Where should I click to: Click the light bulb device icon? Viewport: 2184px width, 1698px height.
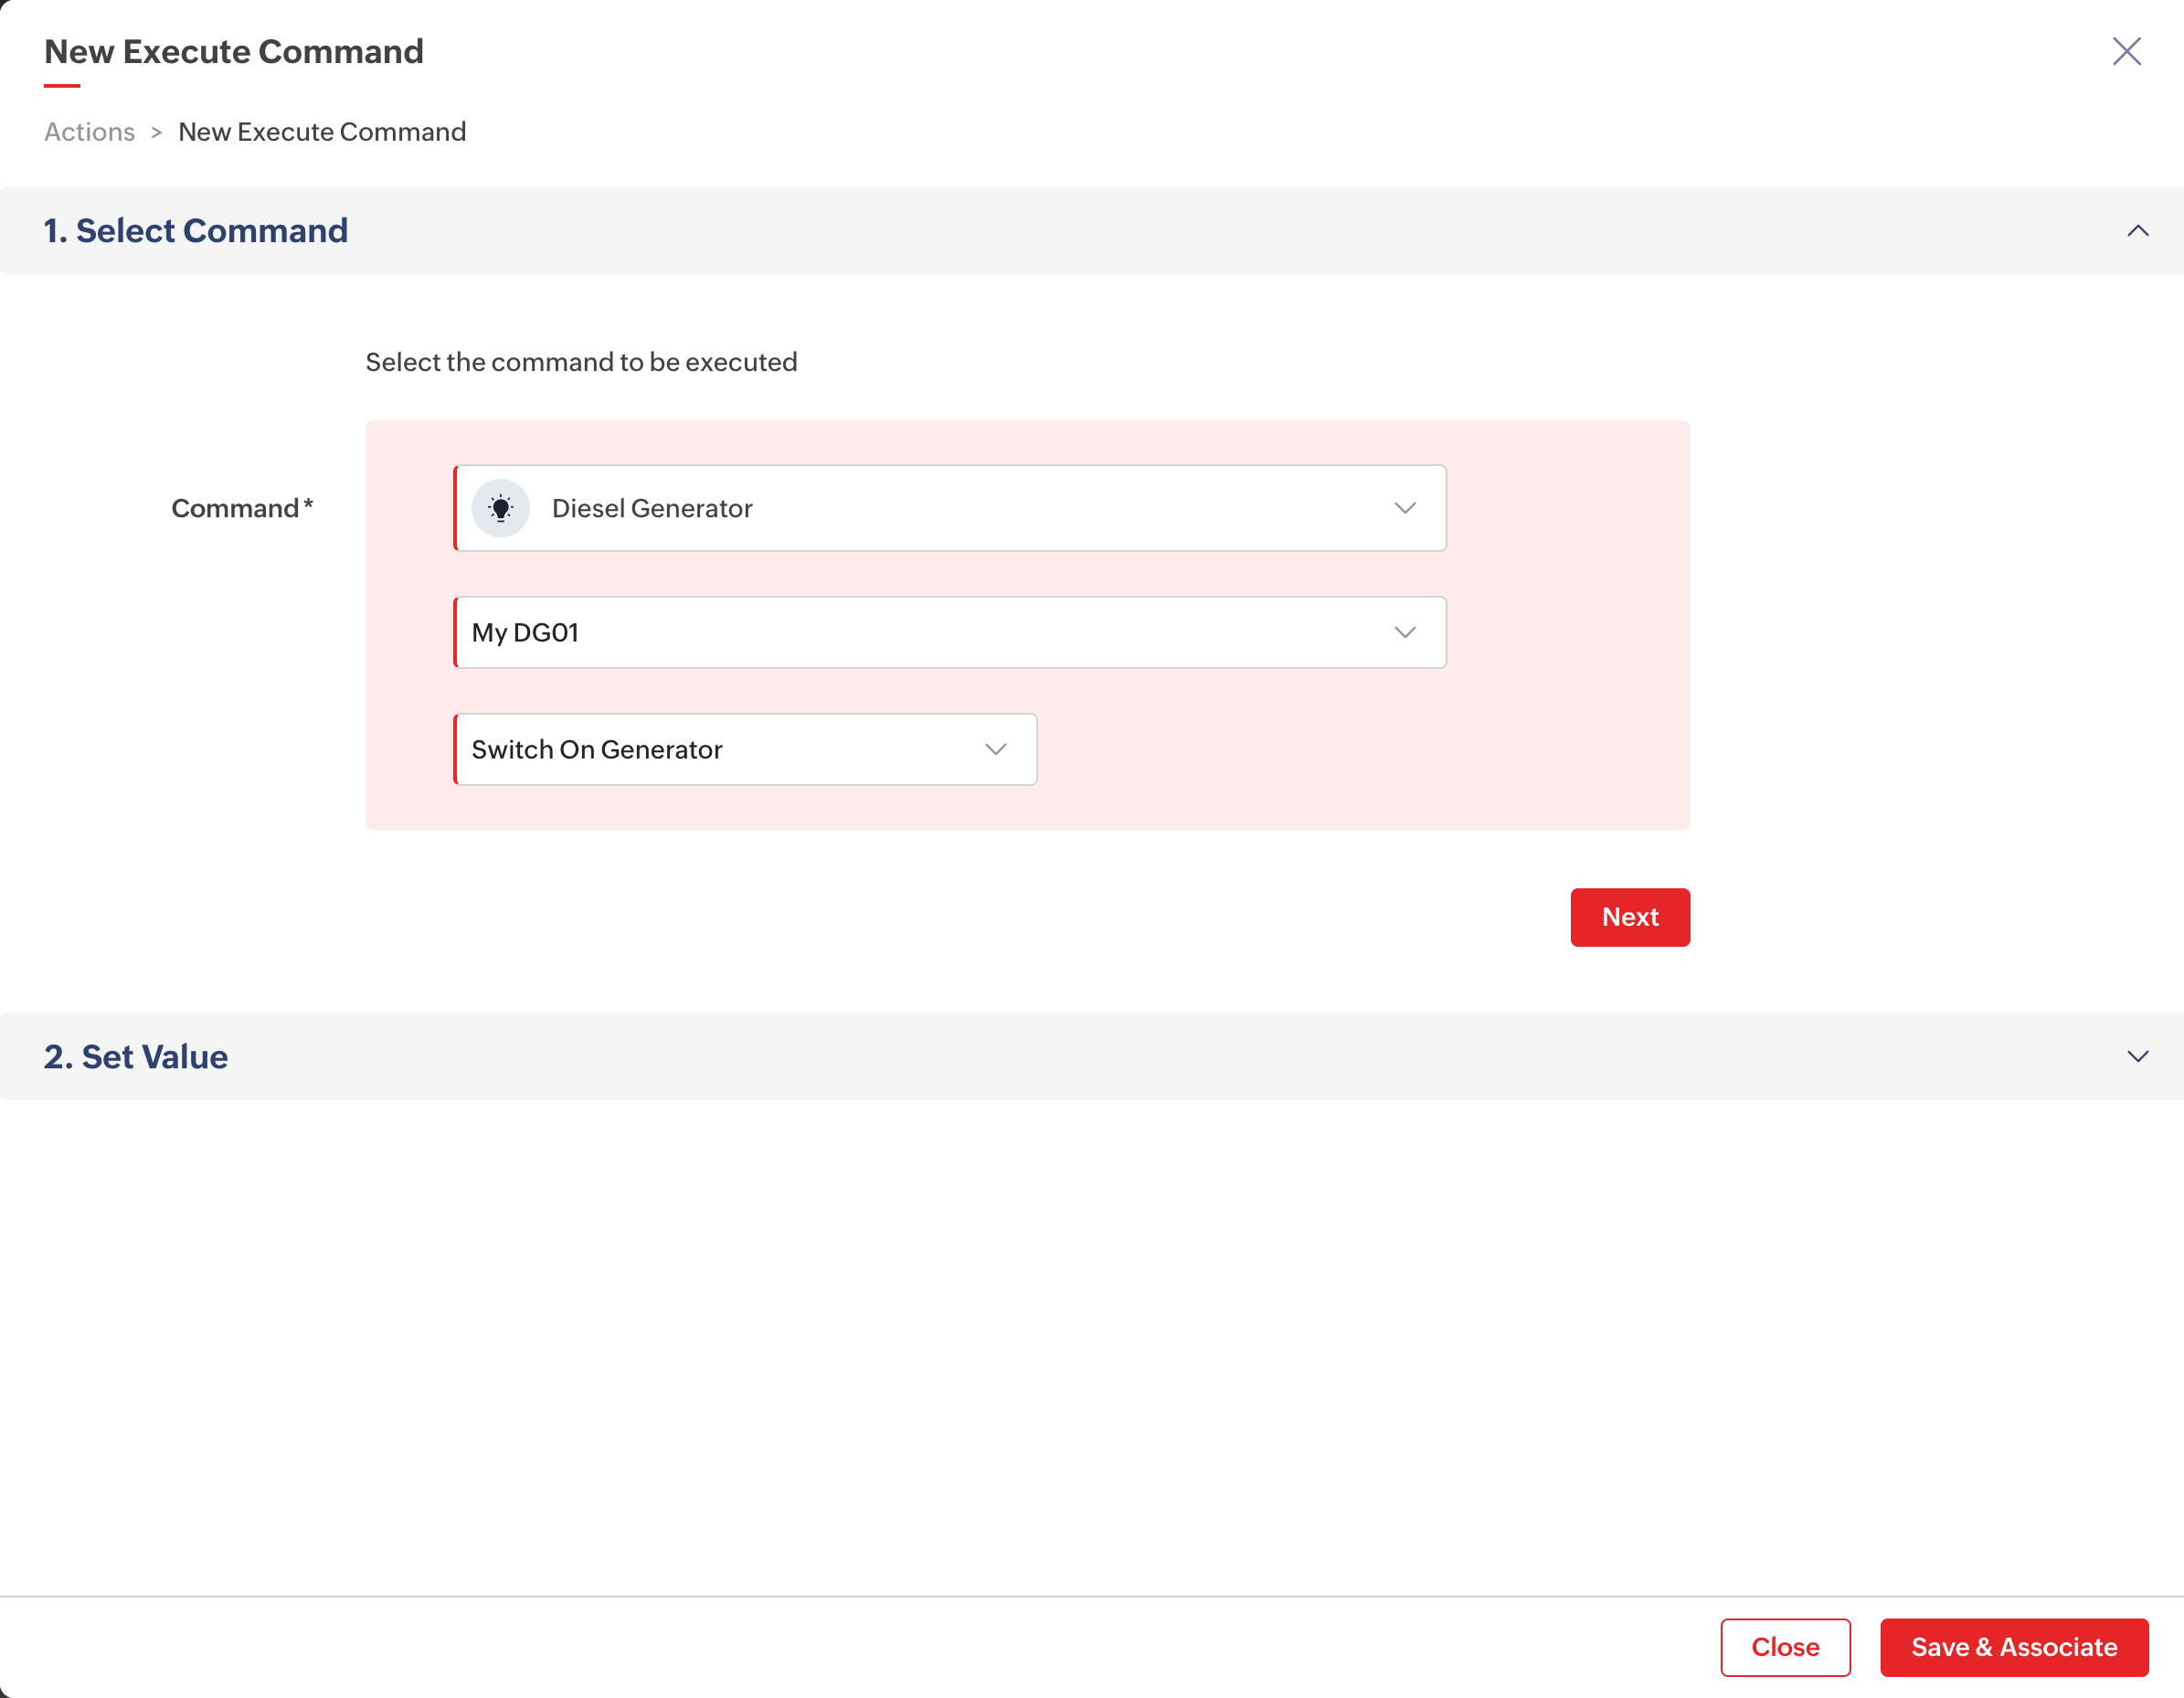click(500, 508)
